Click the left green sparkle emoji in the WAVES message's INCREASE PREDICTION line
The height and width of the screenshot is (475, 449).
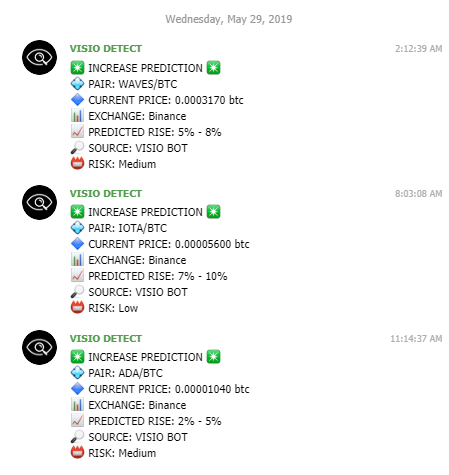pyautogui.click(x=77, y=68)
